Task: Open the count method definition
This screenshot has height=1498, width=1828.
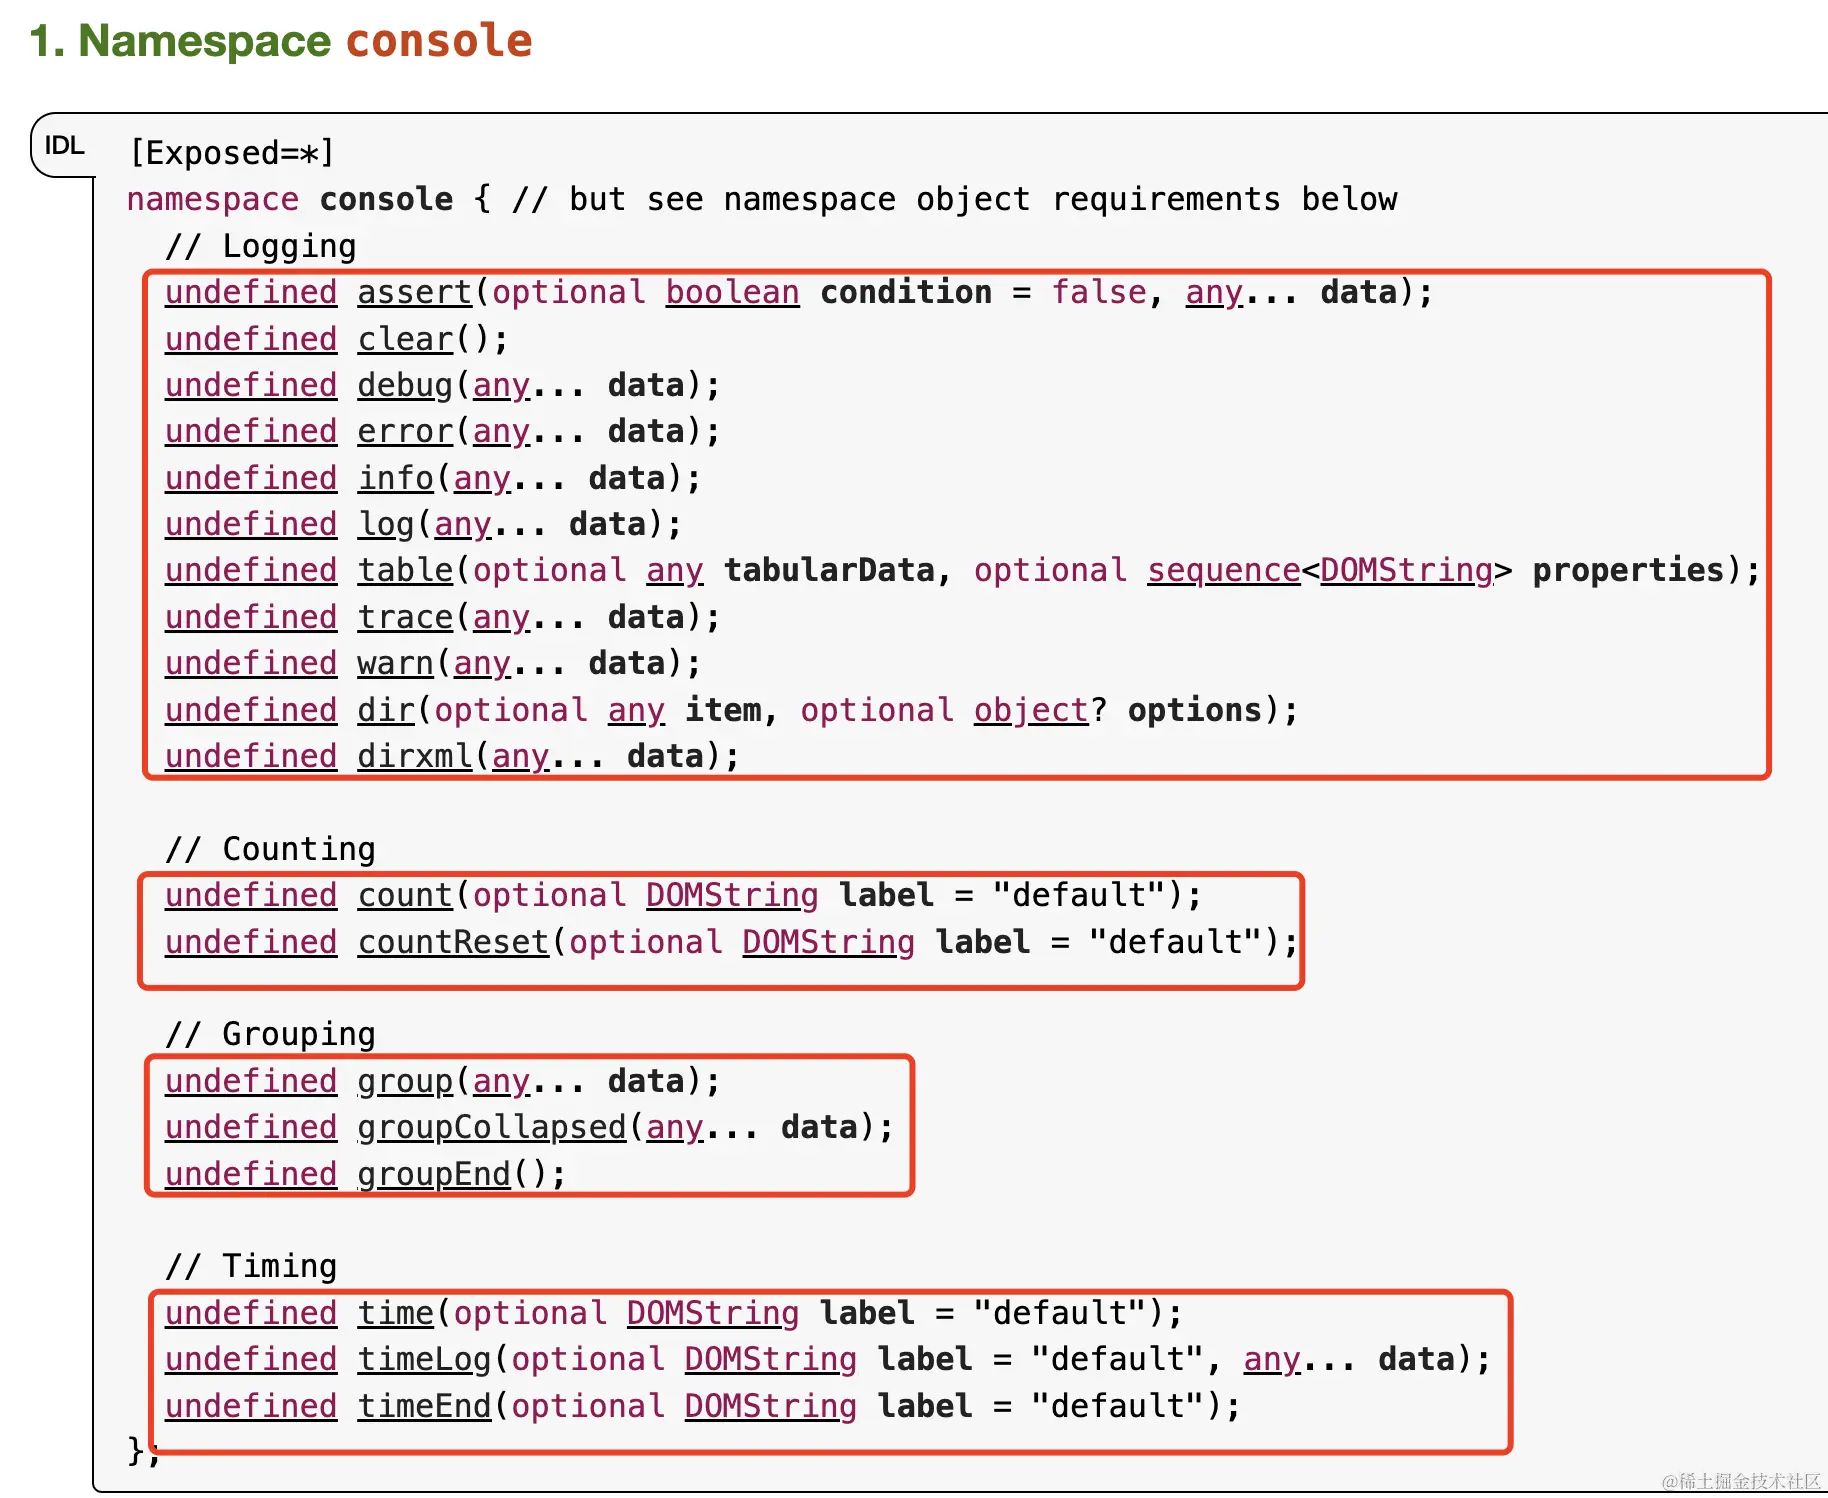Action: point(405,895)
